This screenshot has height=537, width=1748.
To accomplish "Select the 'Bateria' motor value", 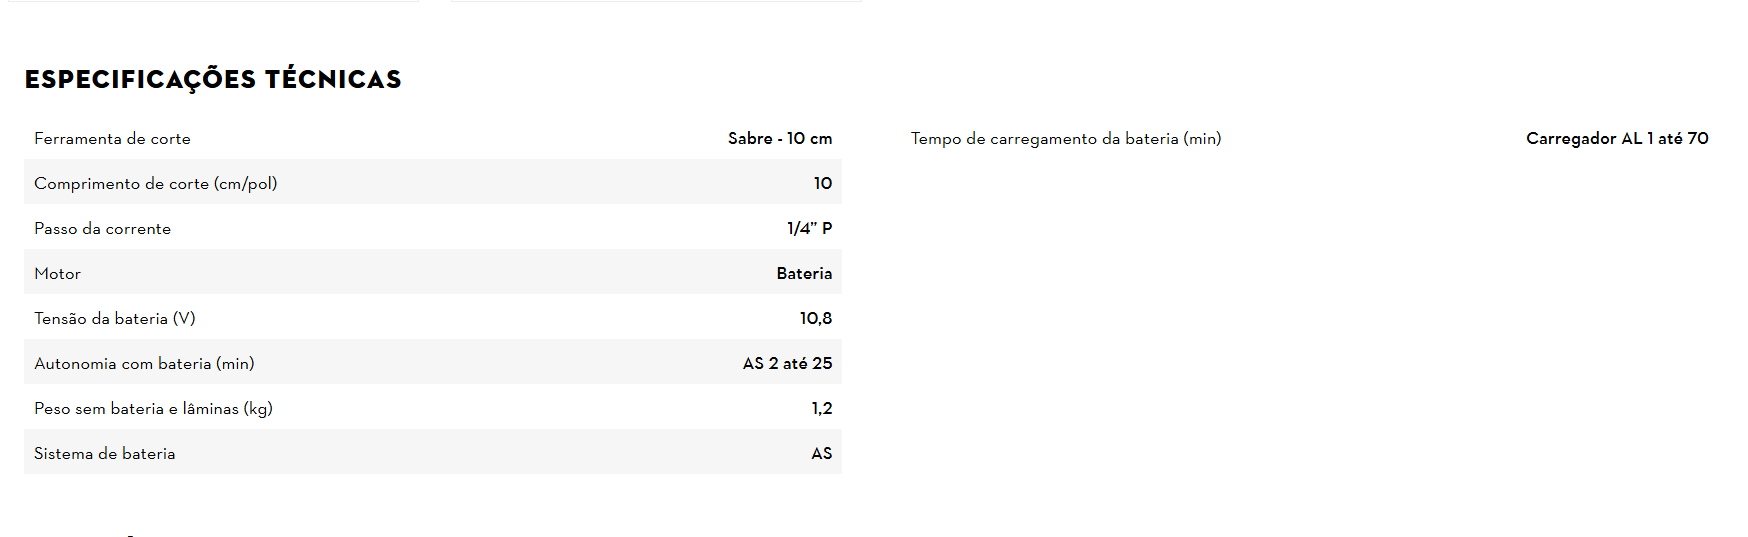I will tap(804, 274).
